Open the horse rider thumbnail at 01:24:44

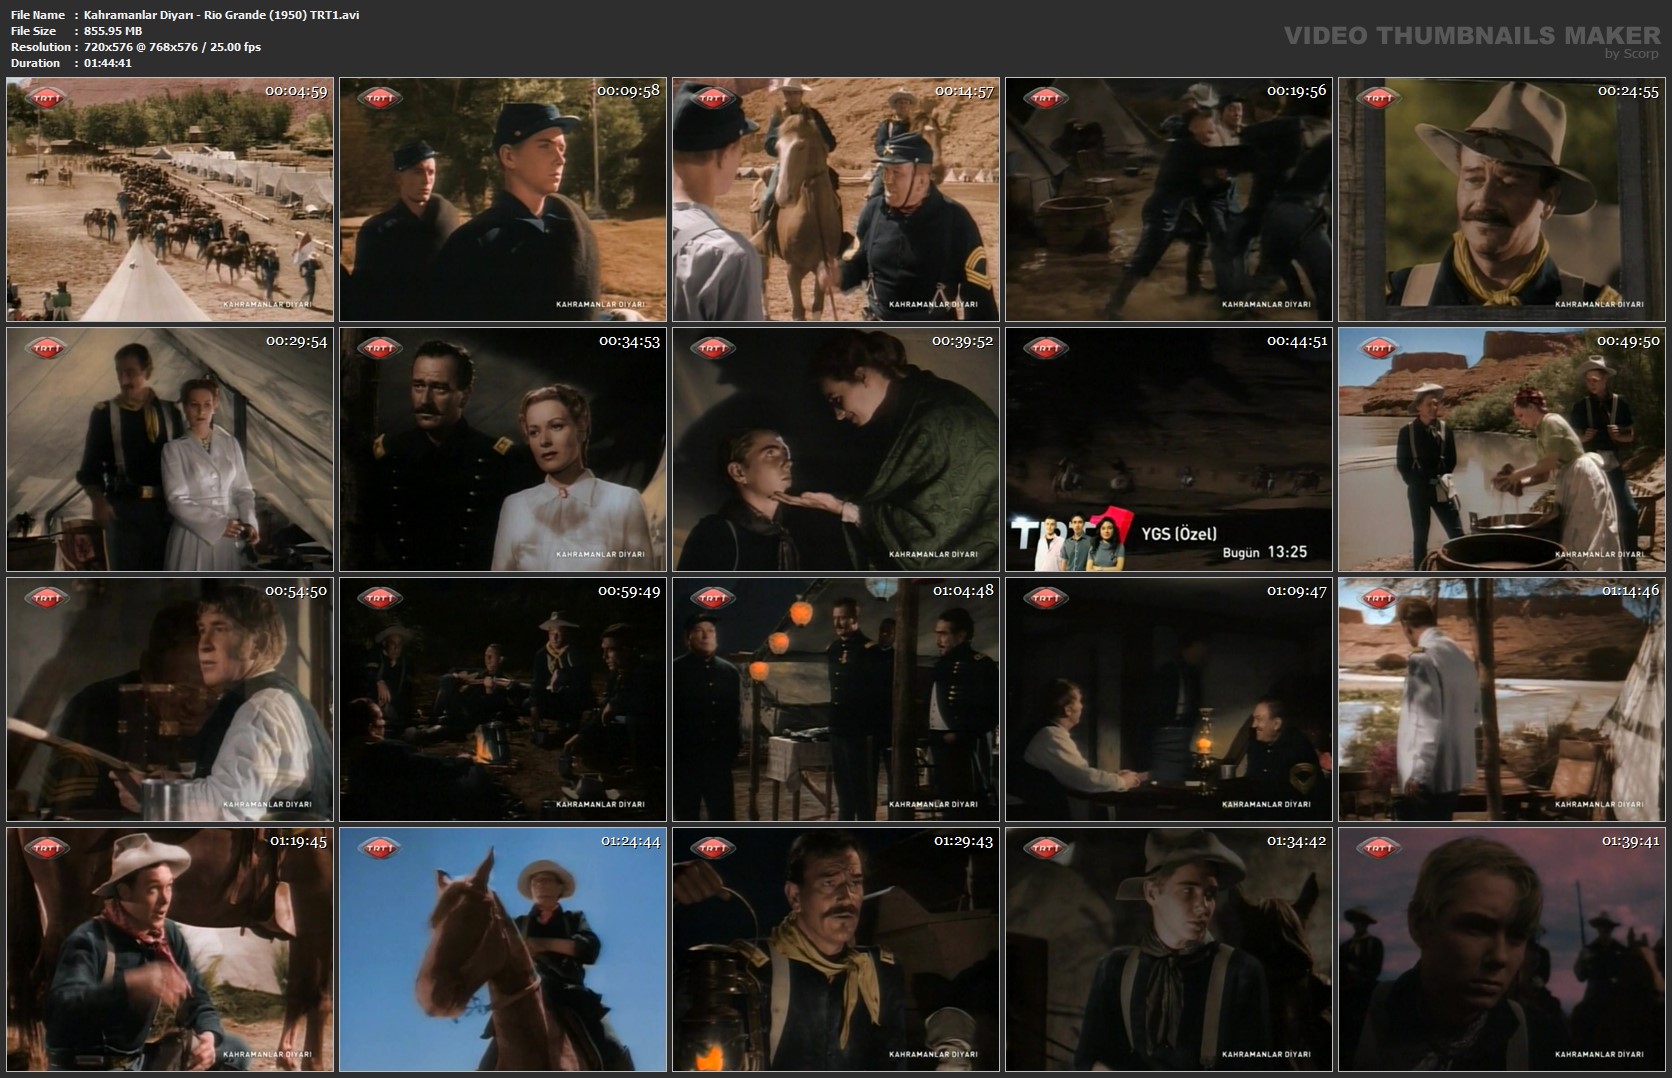tap(502, 950)
